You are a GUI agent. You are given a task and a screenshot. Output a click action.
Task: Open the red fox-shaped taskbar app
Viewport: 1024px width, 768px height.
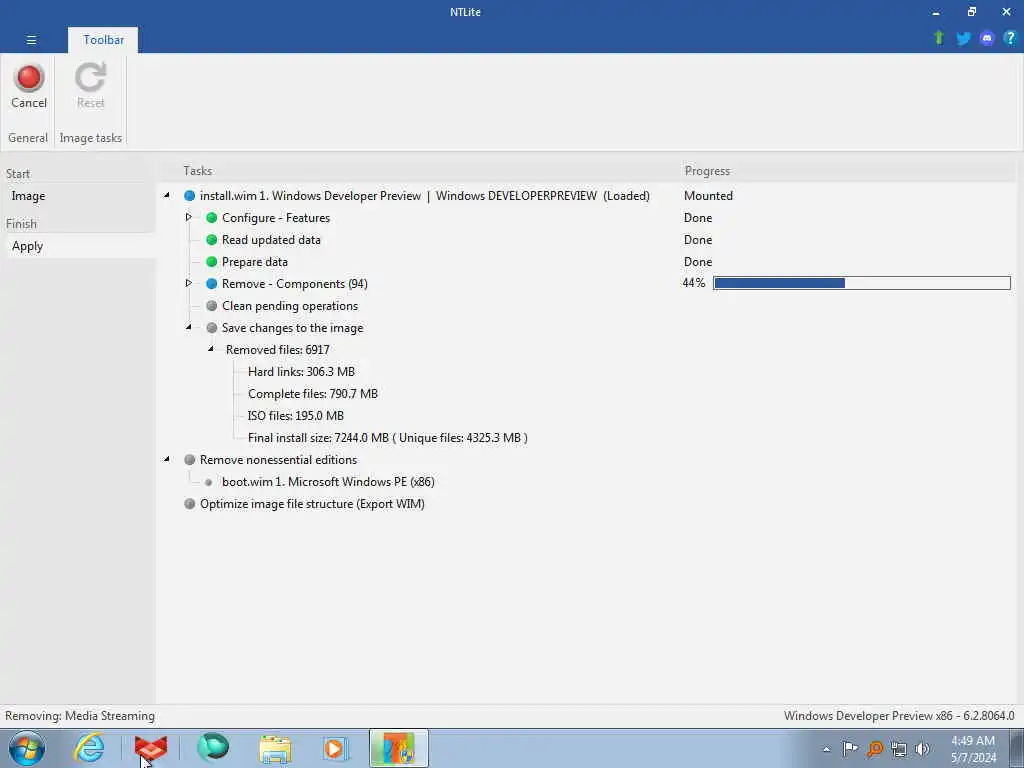pos(151,748)
